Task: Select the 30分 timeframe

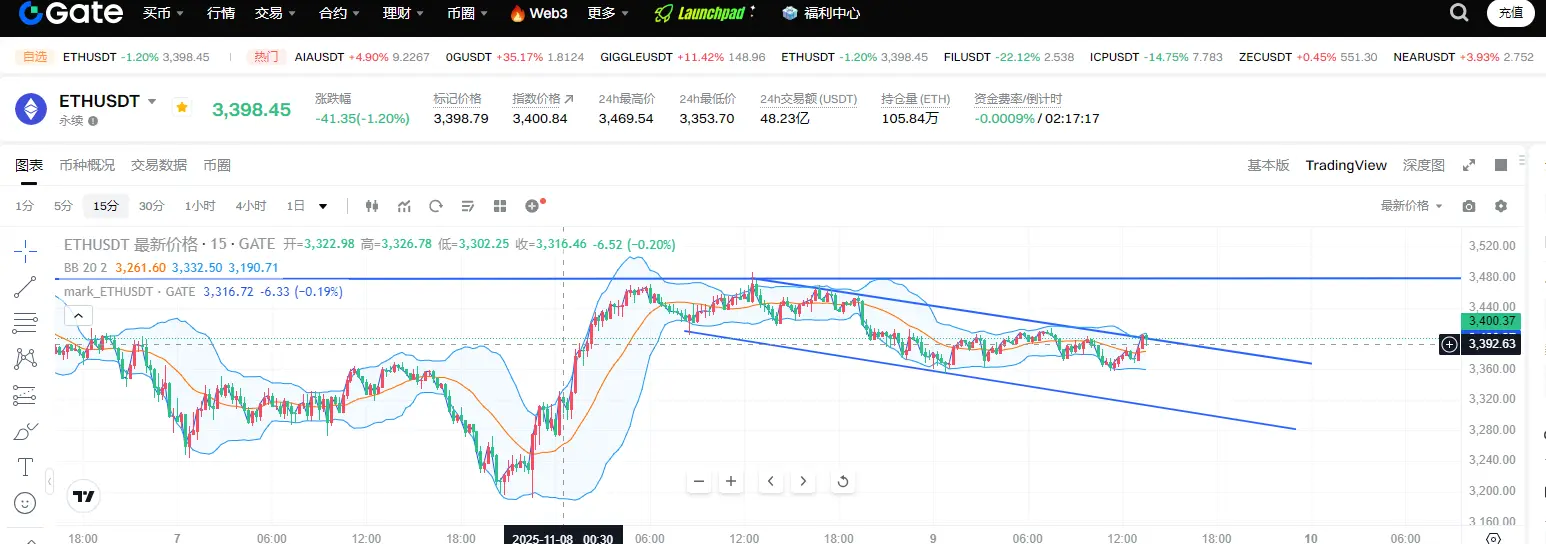Action: 151,206
